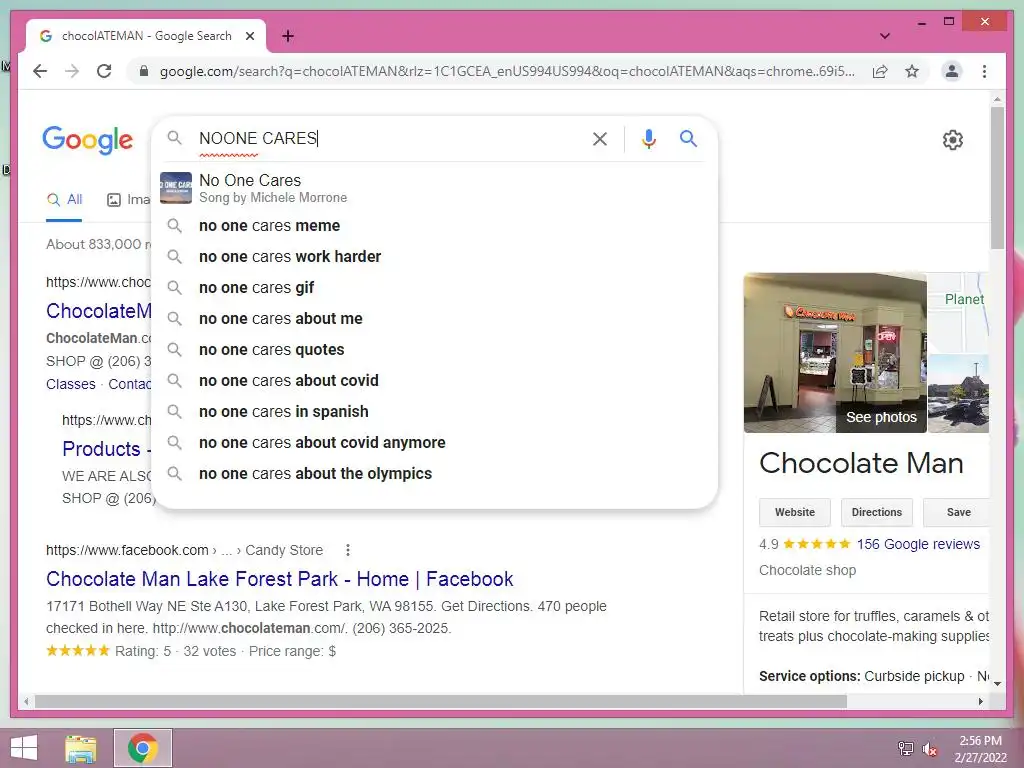Open the Classes sitelink

click(71, 384)
